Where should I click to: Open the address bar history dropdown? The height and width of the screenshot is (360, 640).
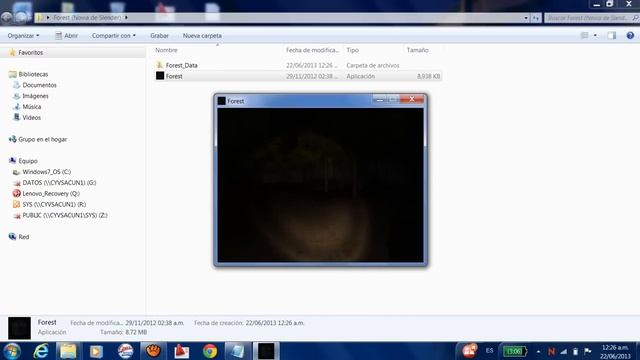point(526,18)
